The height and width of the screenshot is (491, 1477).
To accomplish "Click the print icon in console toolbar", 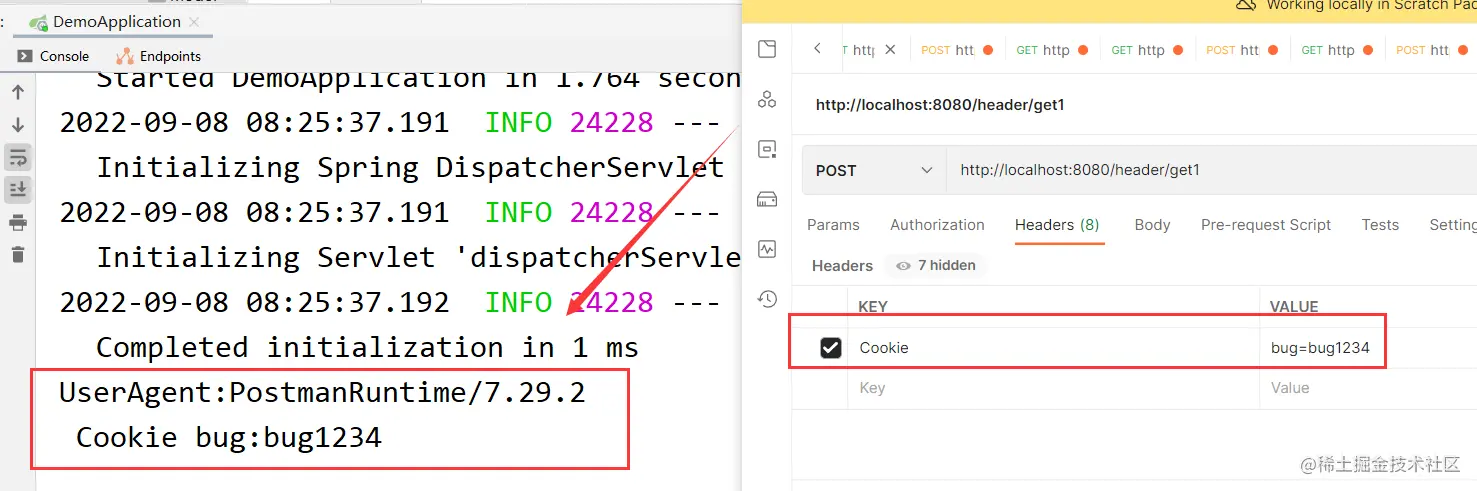I will point(18,222).
